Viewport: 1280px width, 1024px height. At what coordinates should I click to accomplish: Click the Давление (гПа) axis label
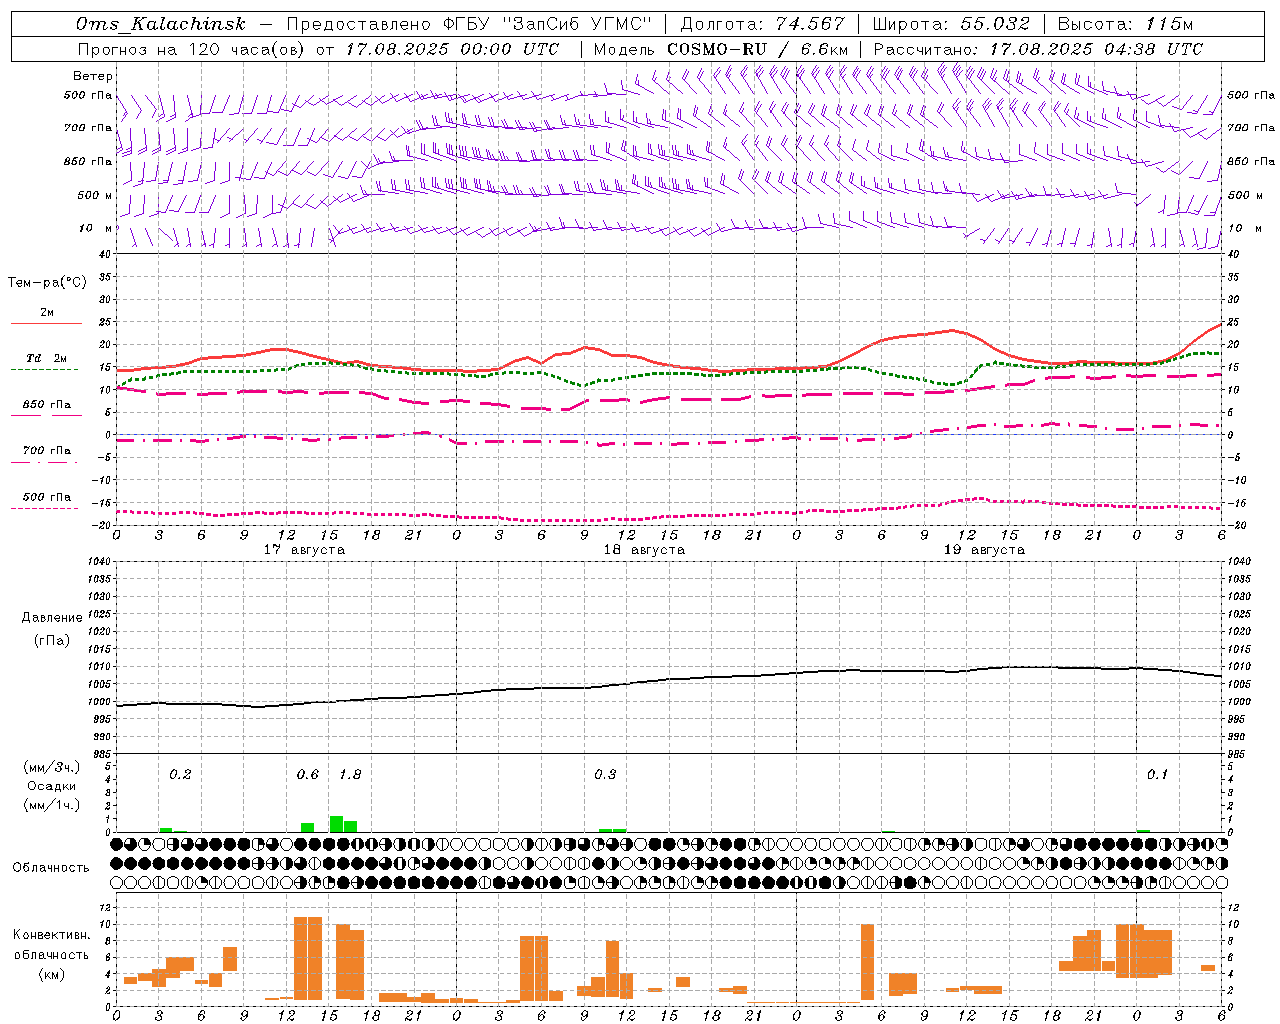click(x=52, y=629)
